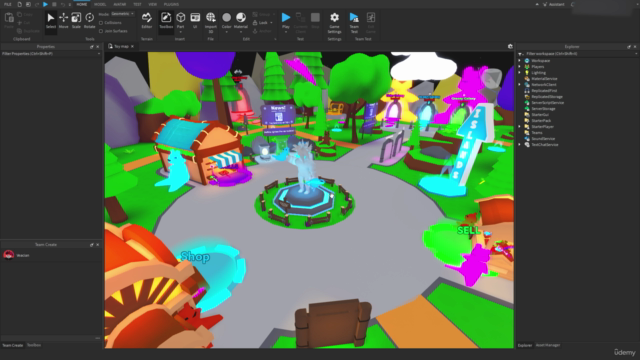This screenshot has height=360, width=640.
Task: Switch to the TEST ribbon tab
Action: (137, 4)
